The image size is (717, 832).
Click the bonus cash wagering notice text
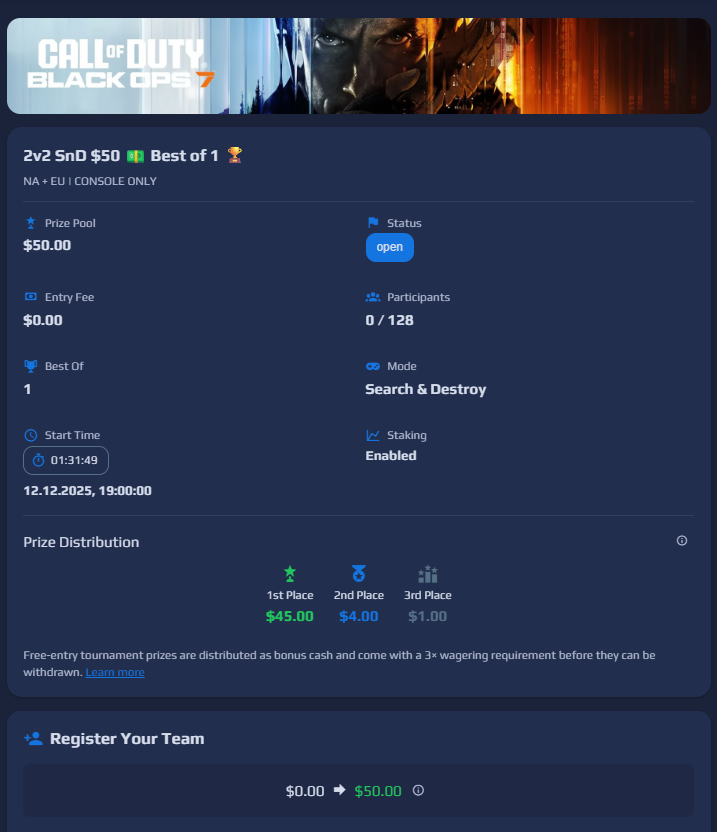pos(339,663)
